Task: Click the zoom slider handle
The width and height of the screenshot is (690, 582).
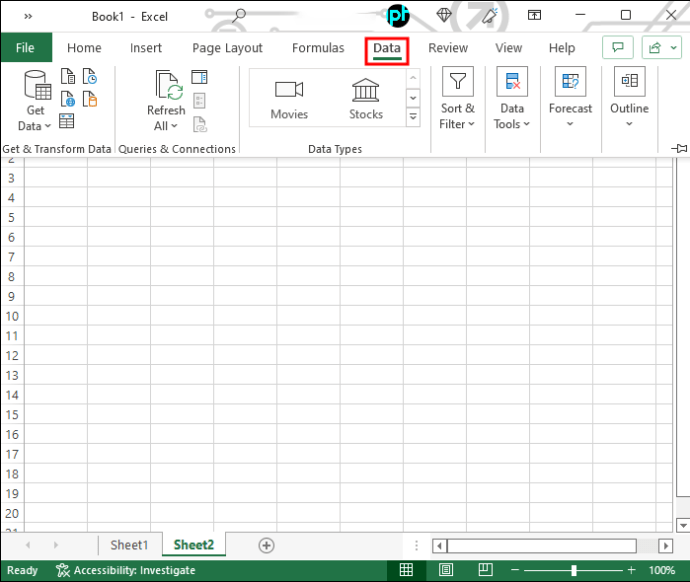Action: pyautogui.click(x=574, y=570)
